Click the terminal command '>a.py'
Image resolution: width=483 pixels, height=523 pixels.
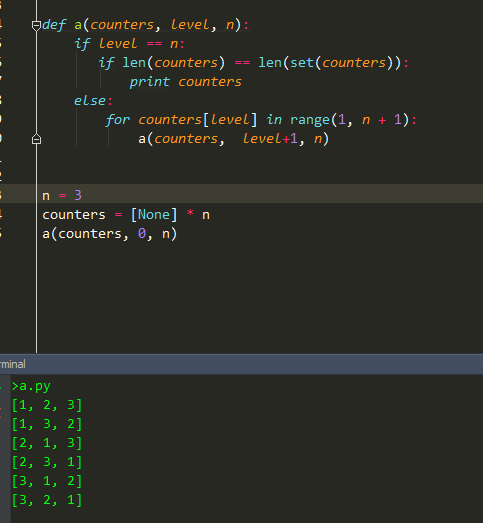(x=31, y=386)
